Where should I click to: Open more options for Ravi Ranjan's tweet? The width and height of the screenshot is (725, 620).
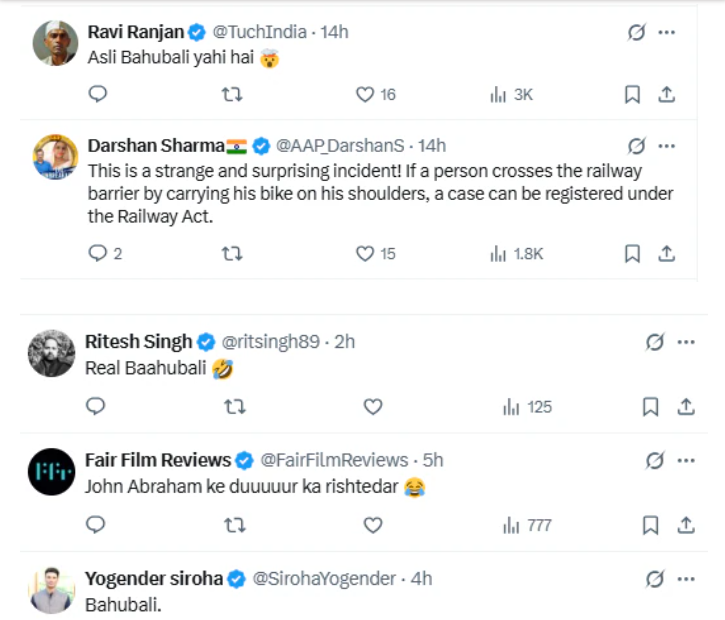pyautogui.click(x=666, y=32)
